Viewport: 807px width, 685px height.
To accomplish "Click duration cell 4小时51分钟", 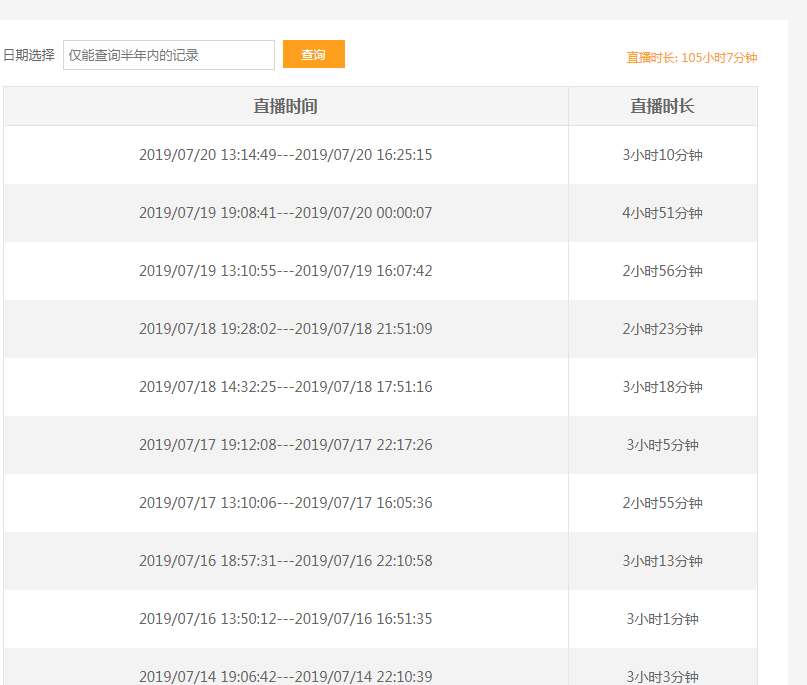I will click(662, 213).
